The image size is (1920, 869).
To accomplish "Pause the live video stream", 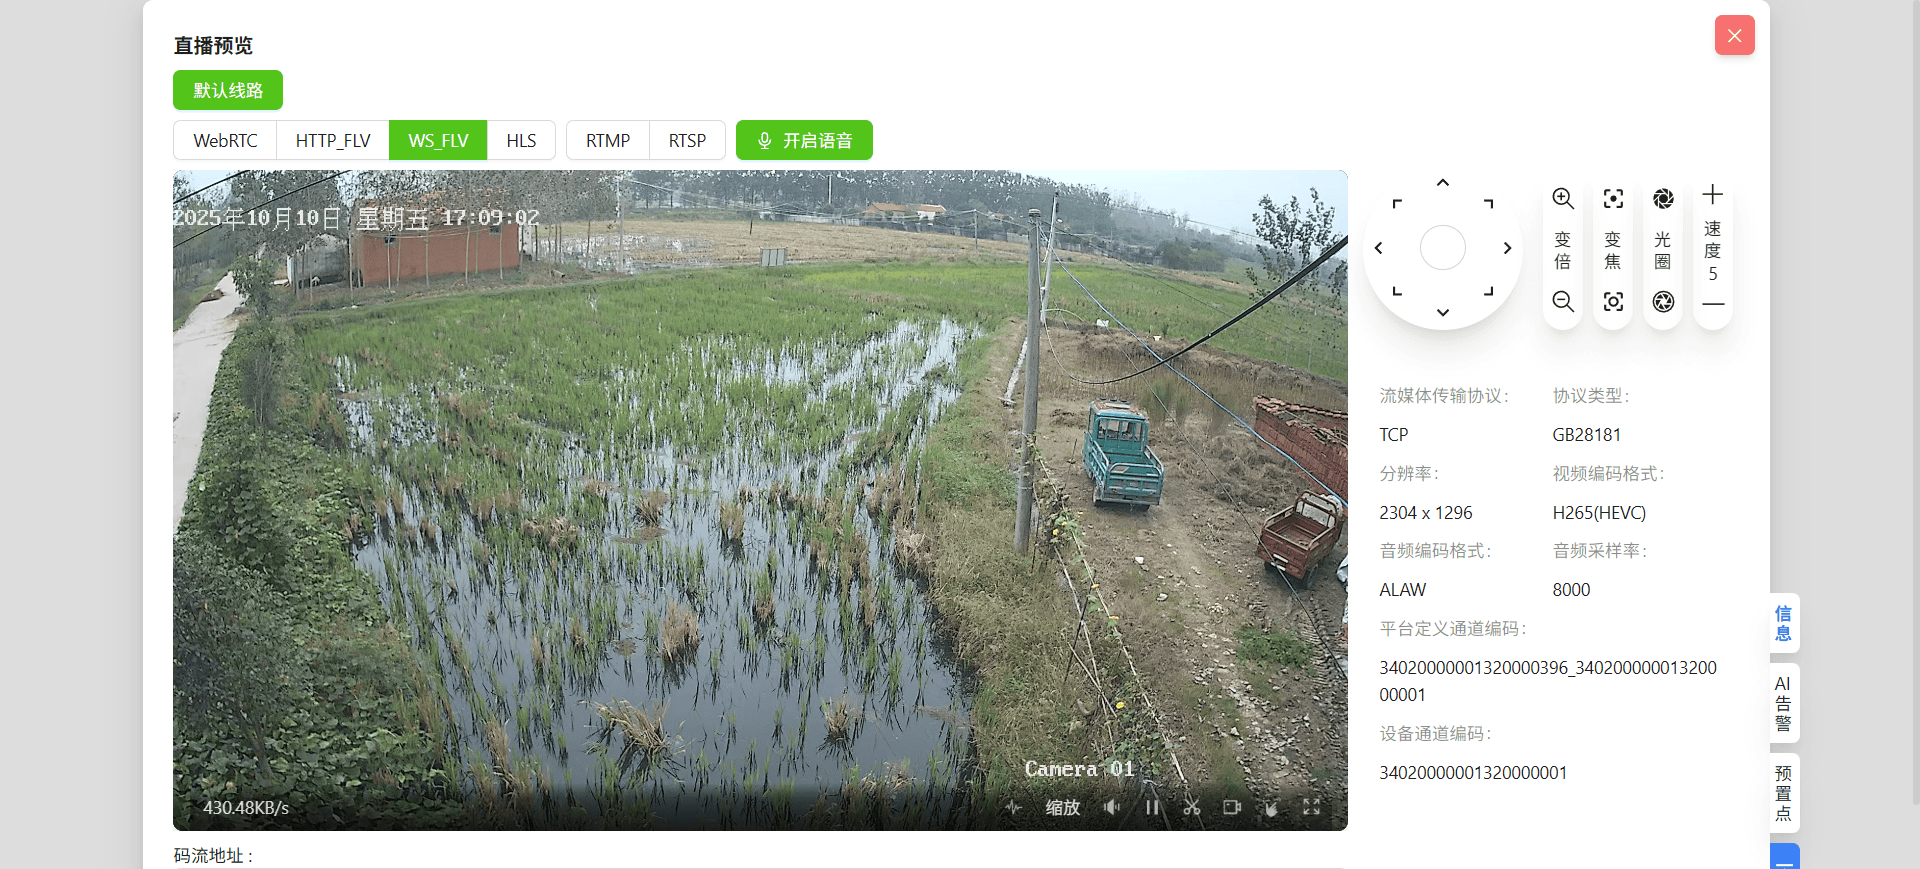I will [x=1152, y=807].
